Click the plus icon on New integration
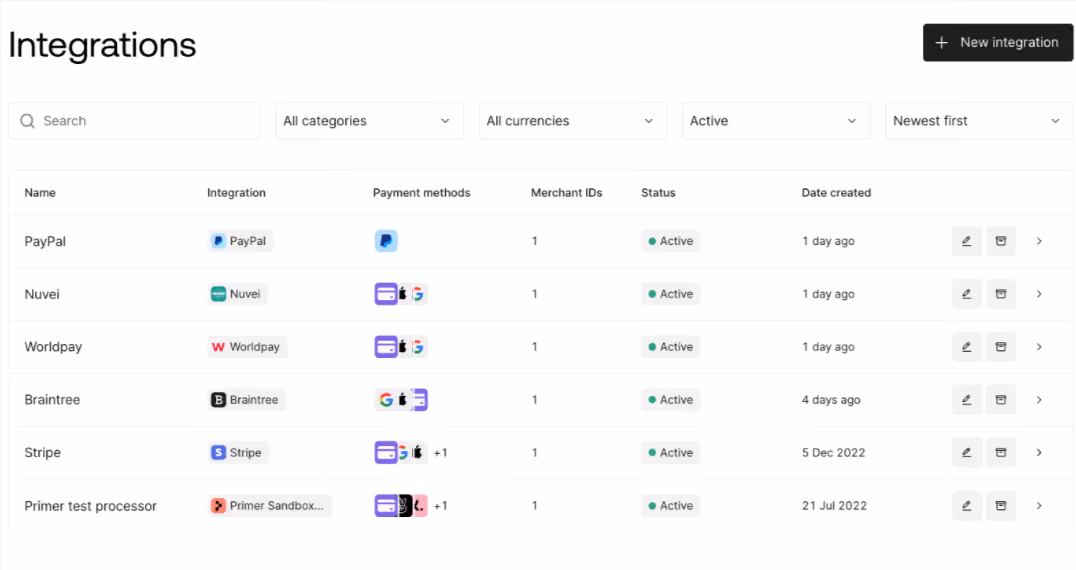Screen dimensions: 1076x570 click(x=942, y=43)
